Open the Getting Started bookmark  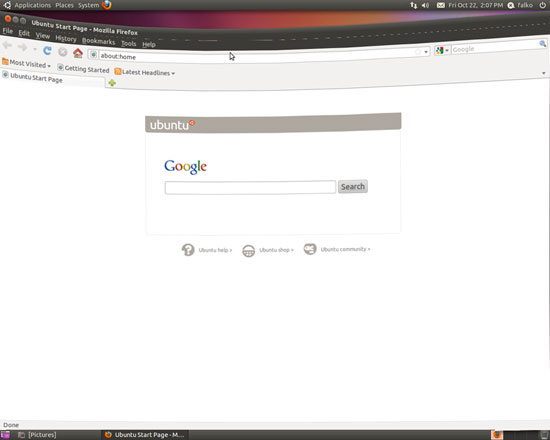tap(83, 69)
